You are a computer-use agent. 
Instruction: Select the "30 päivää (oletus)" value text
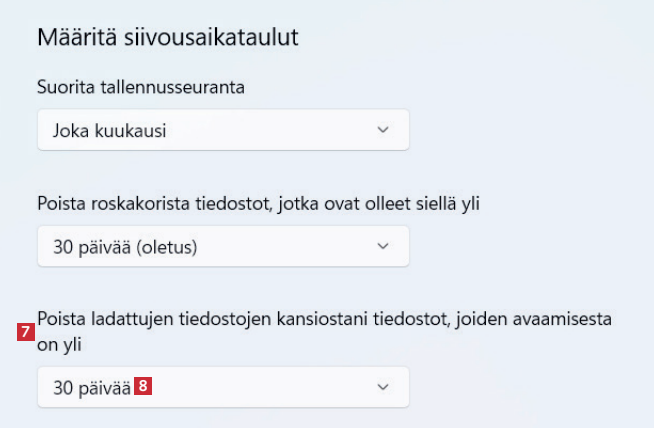[x=124, y=246]
